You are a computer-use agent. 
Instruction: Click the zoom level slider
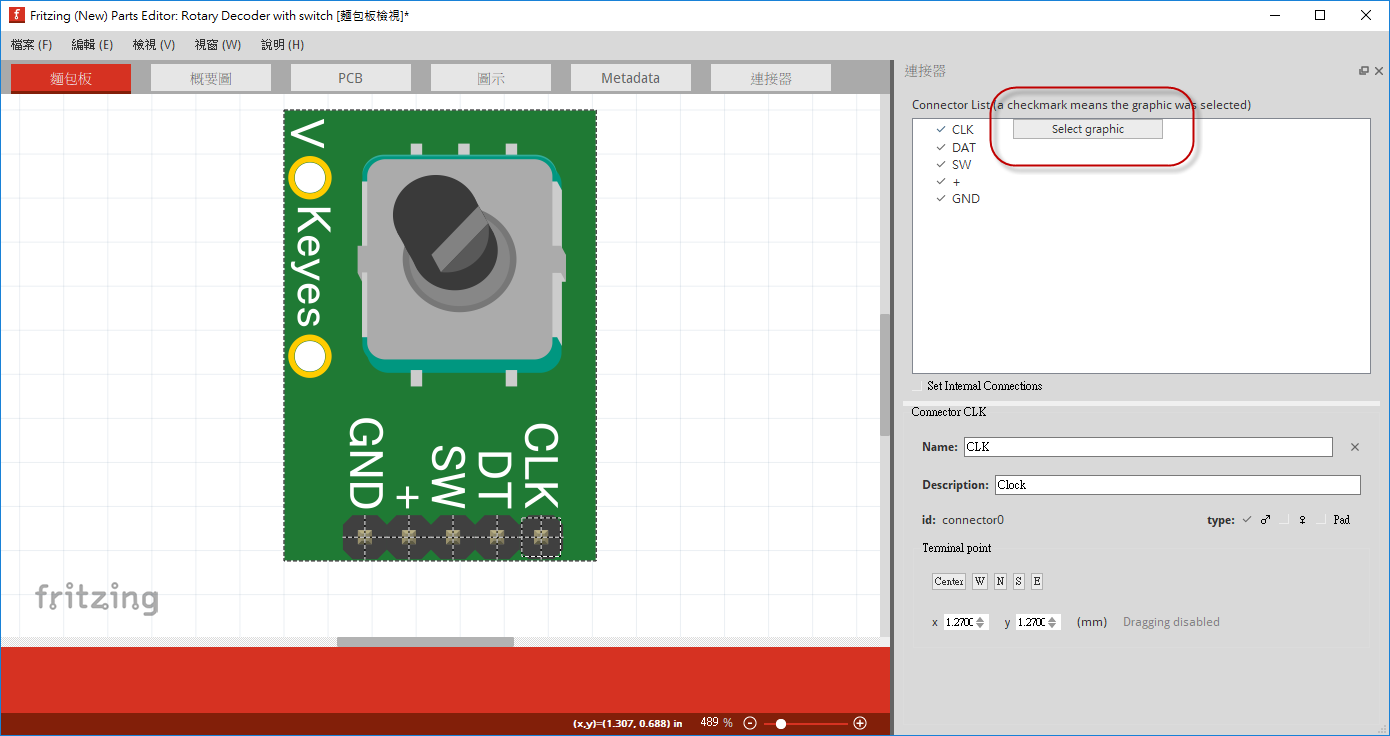click(783, 722)
